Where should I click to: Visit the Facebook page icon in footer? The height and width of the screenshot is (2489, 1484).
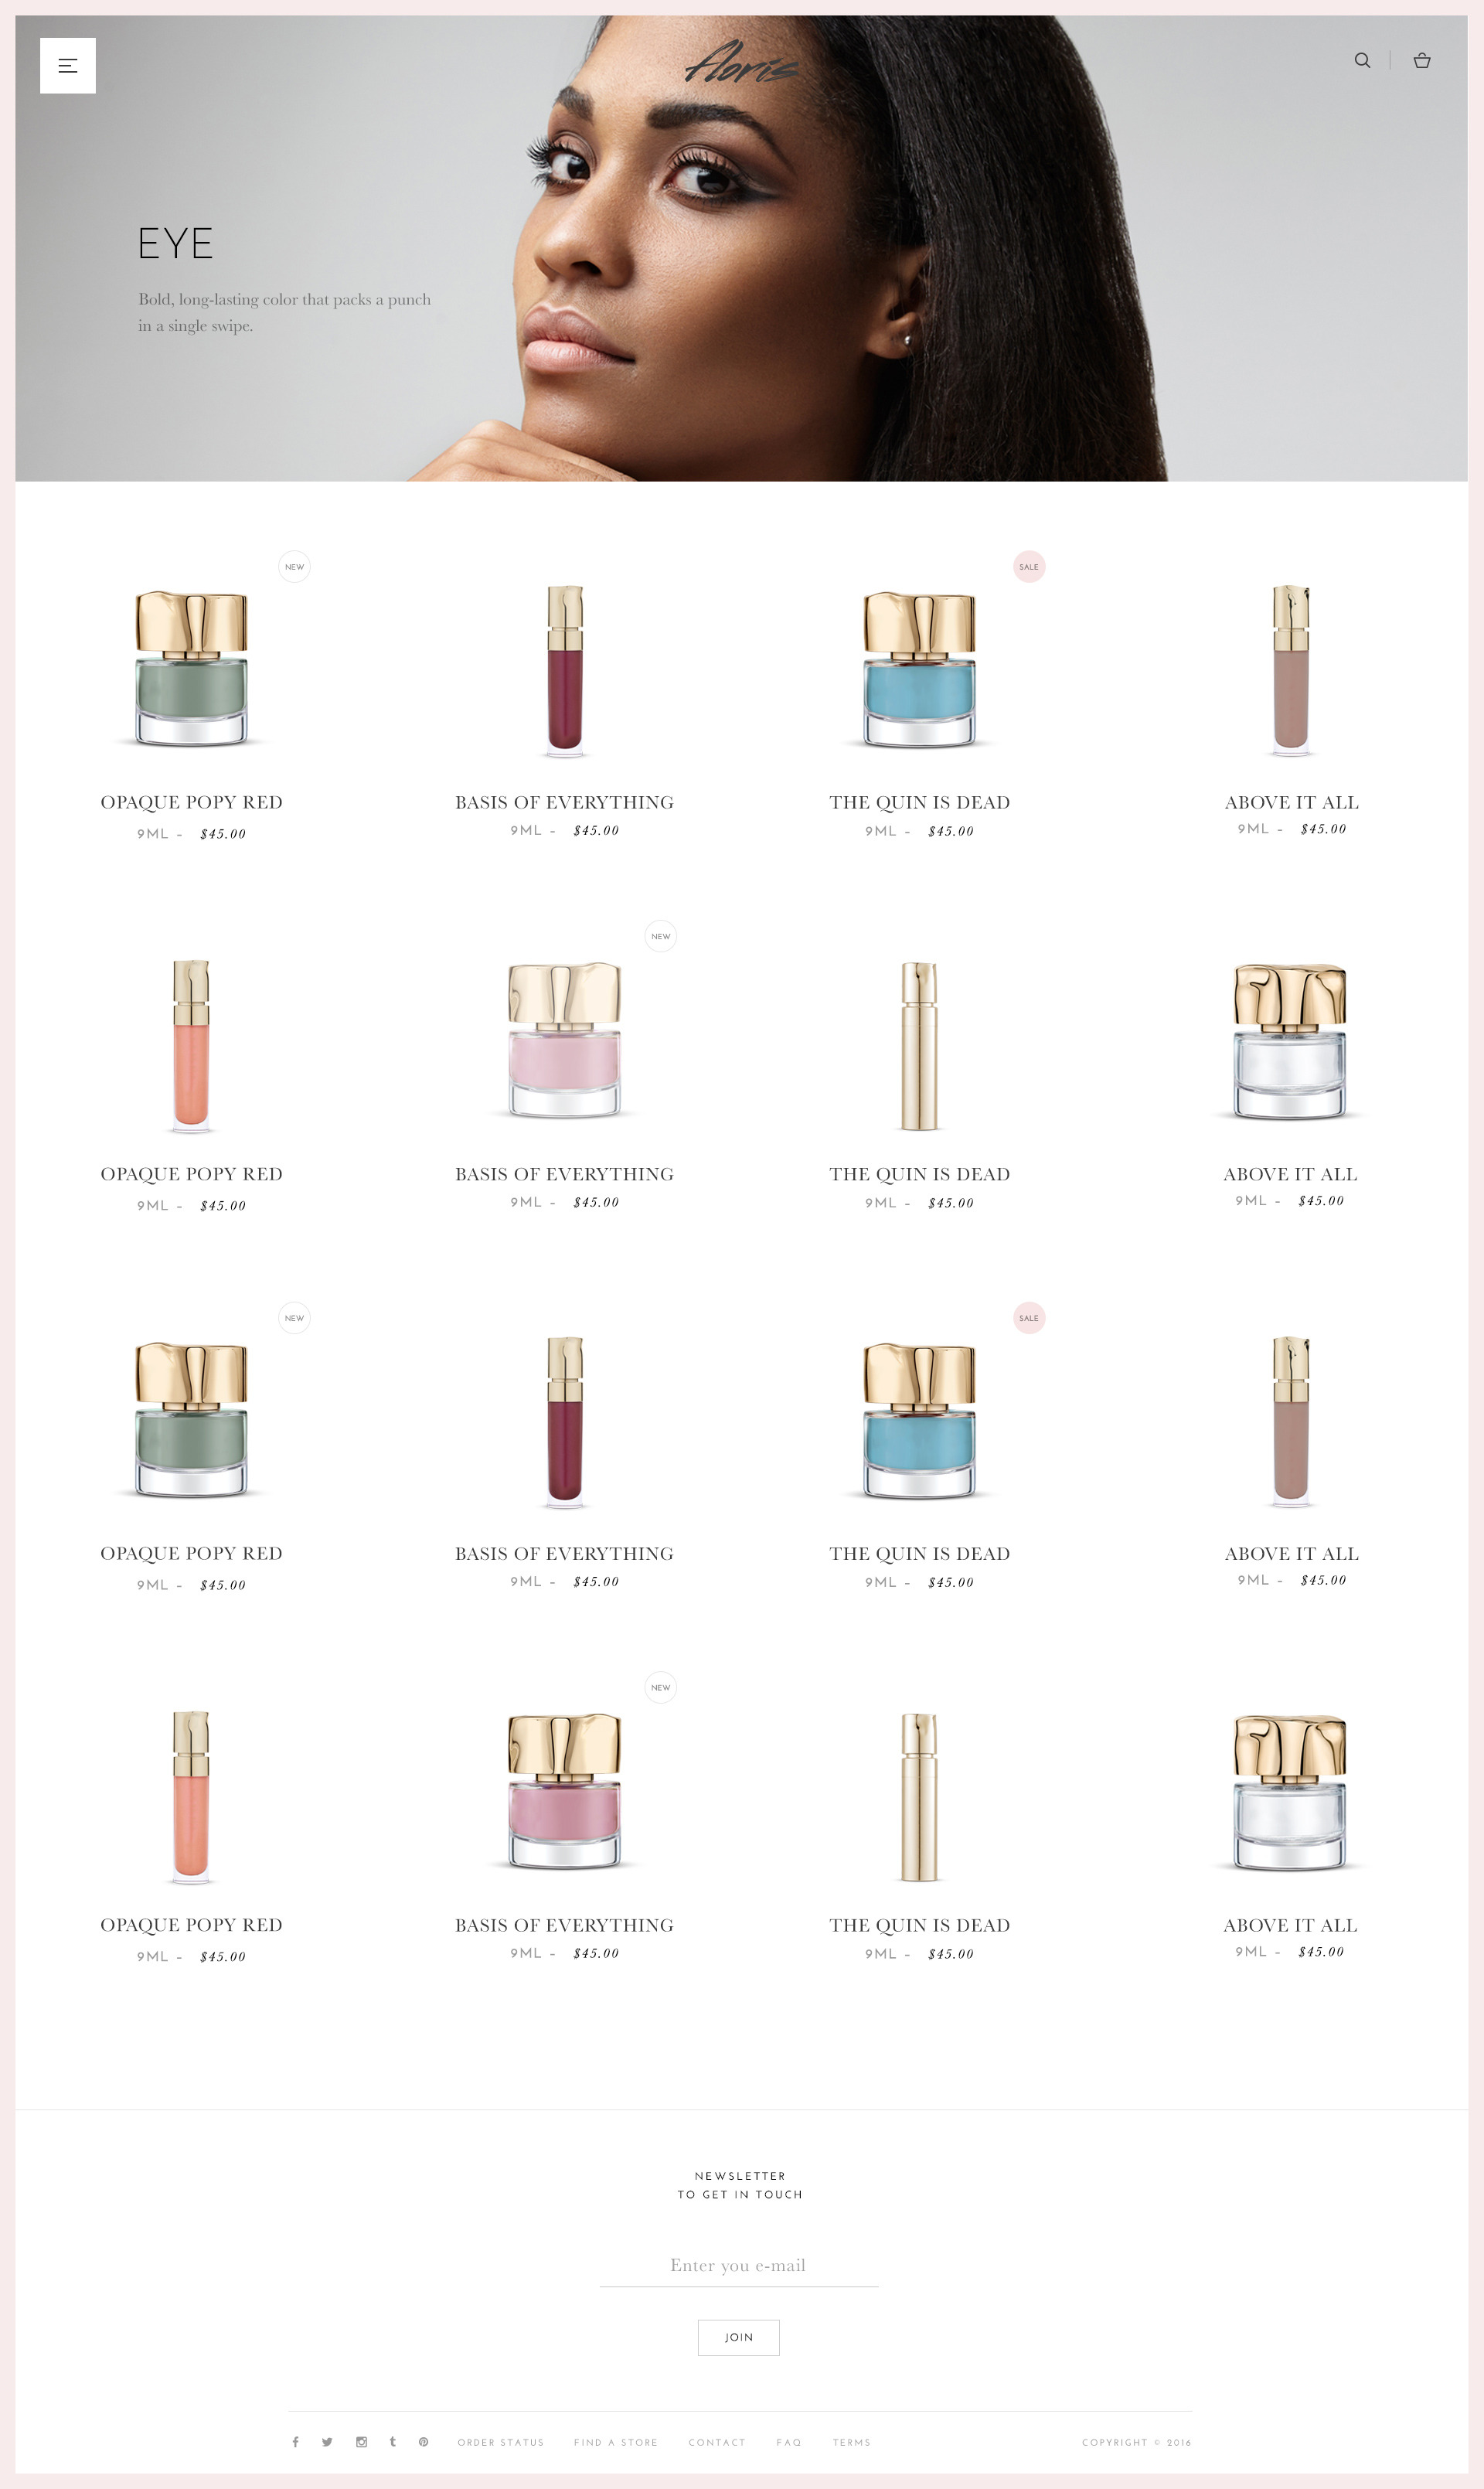295,2442
